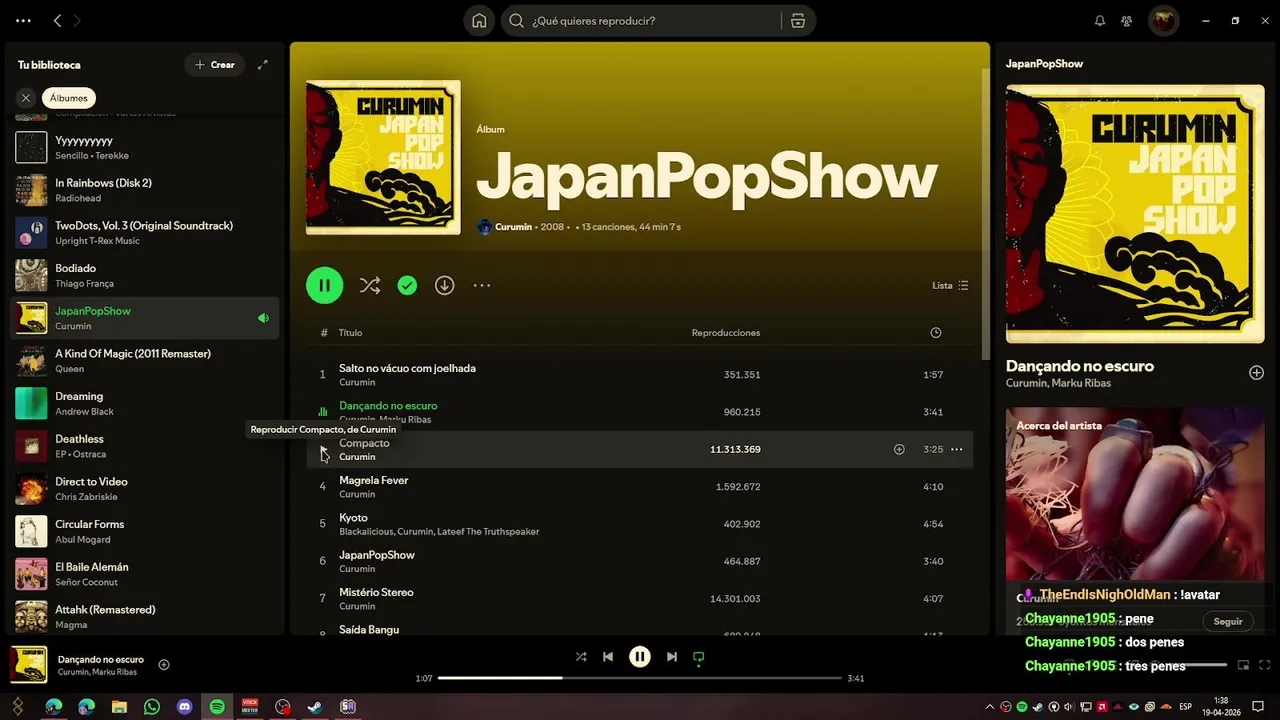Add current song from bottom bar plus icon
1280x720 pixels.
click(164, 665)
